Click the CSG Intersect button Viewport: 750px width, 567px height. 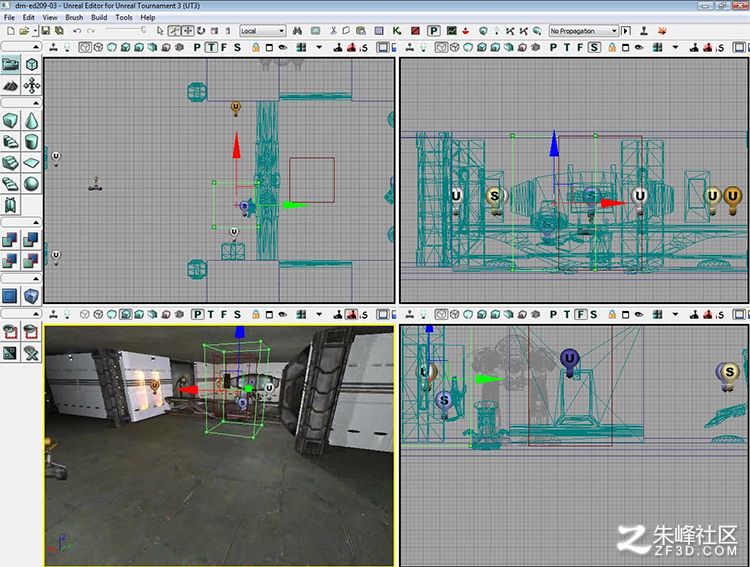point(11,261)
